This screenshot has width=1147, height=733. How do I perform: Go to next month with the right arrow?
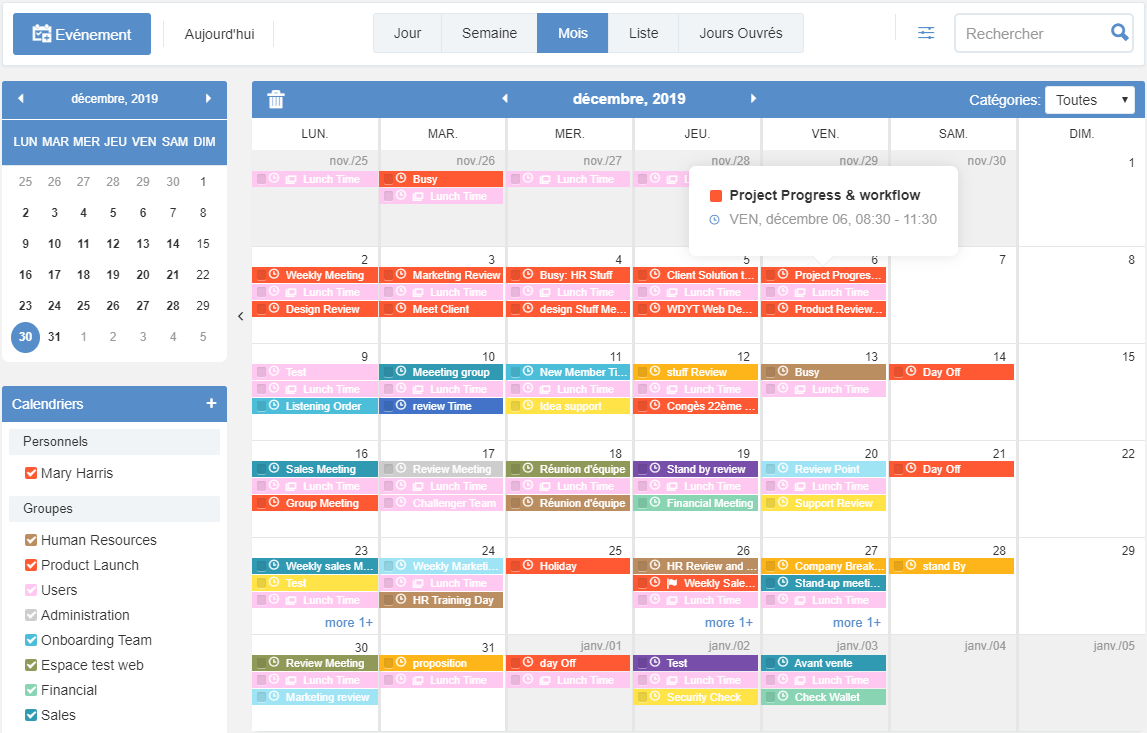pos(753,99)
